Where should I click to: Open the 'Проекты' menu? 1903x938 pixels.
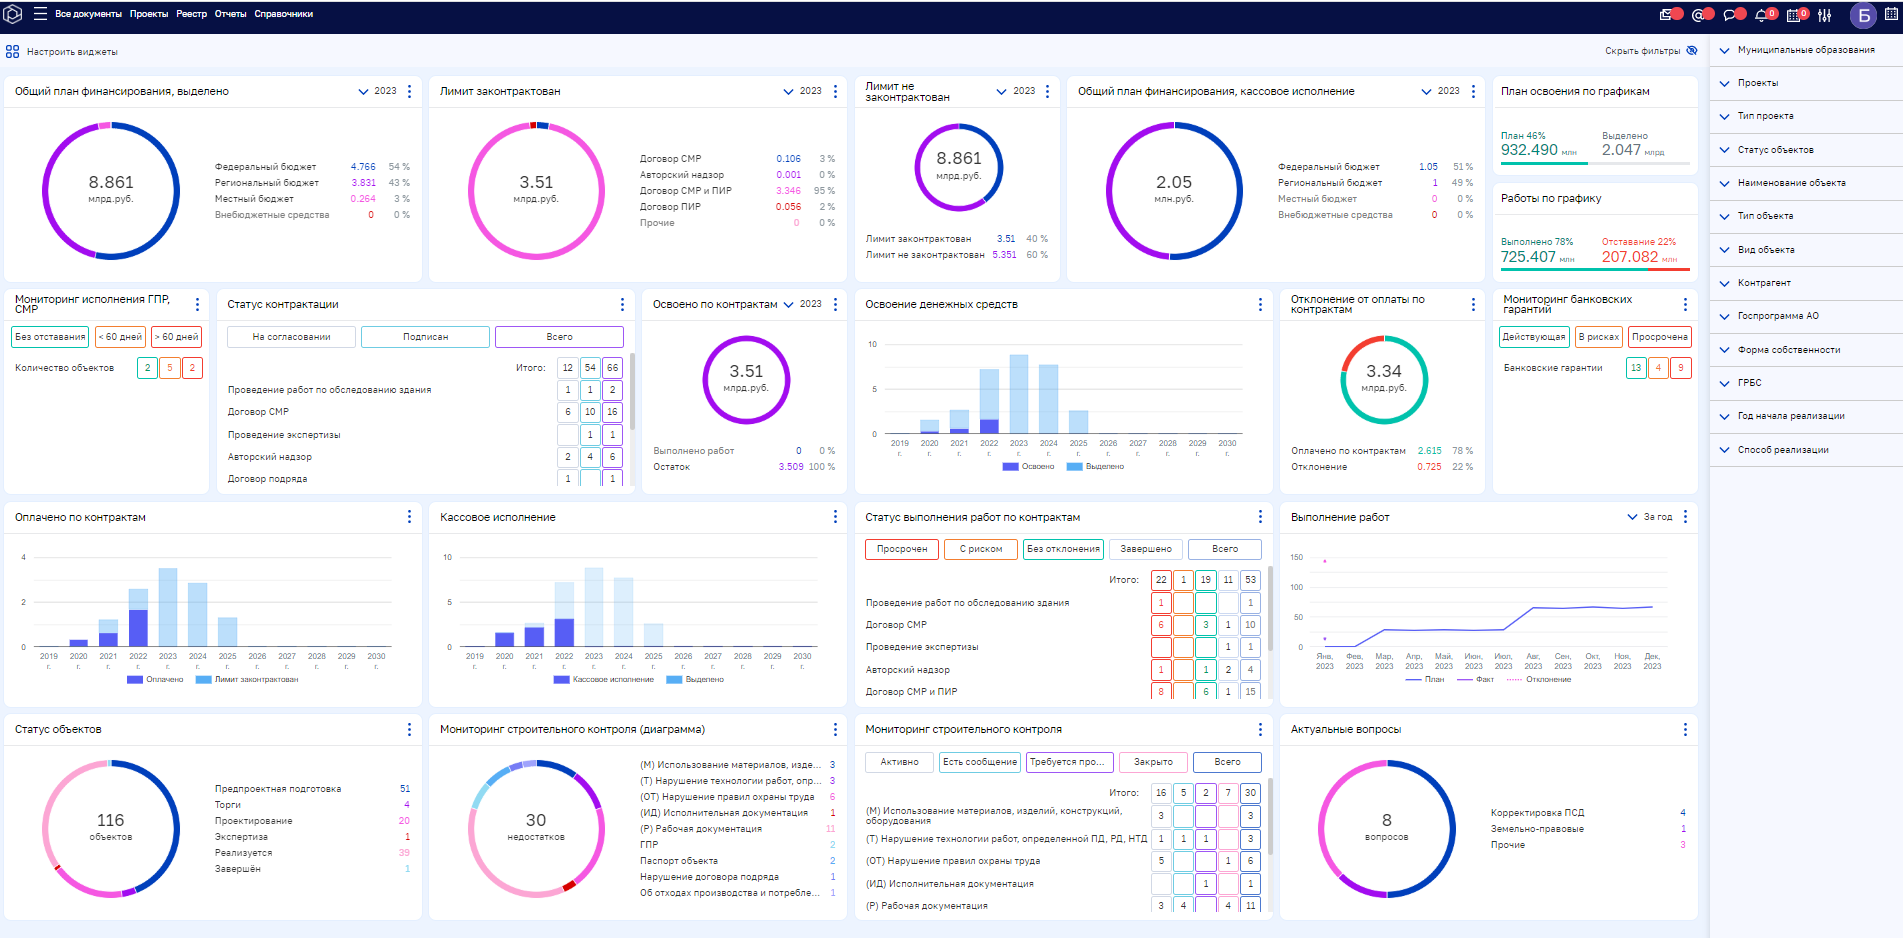click(149, 14)
